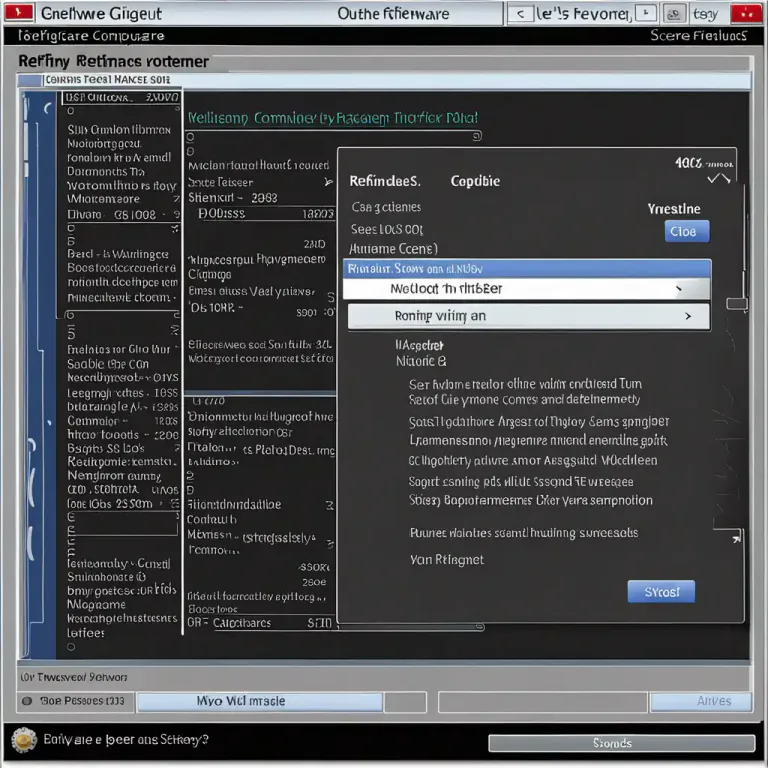Image resolution: width=768 pixels, height=768 pixels.
Task: Select the 'Wiokcemaore' list row
Action: [x=122, y=199]
